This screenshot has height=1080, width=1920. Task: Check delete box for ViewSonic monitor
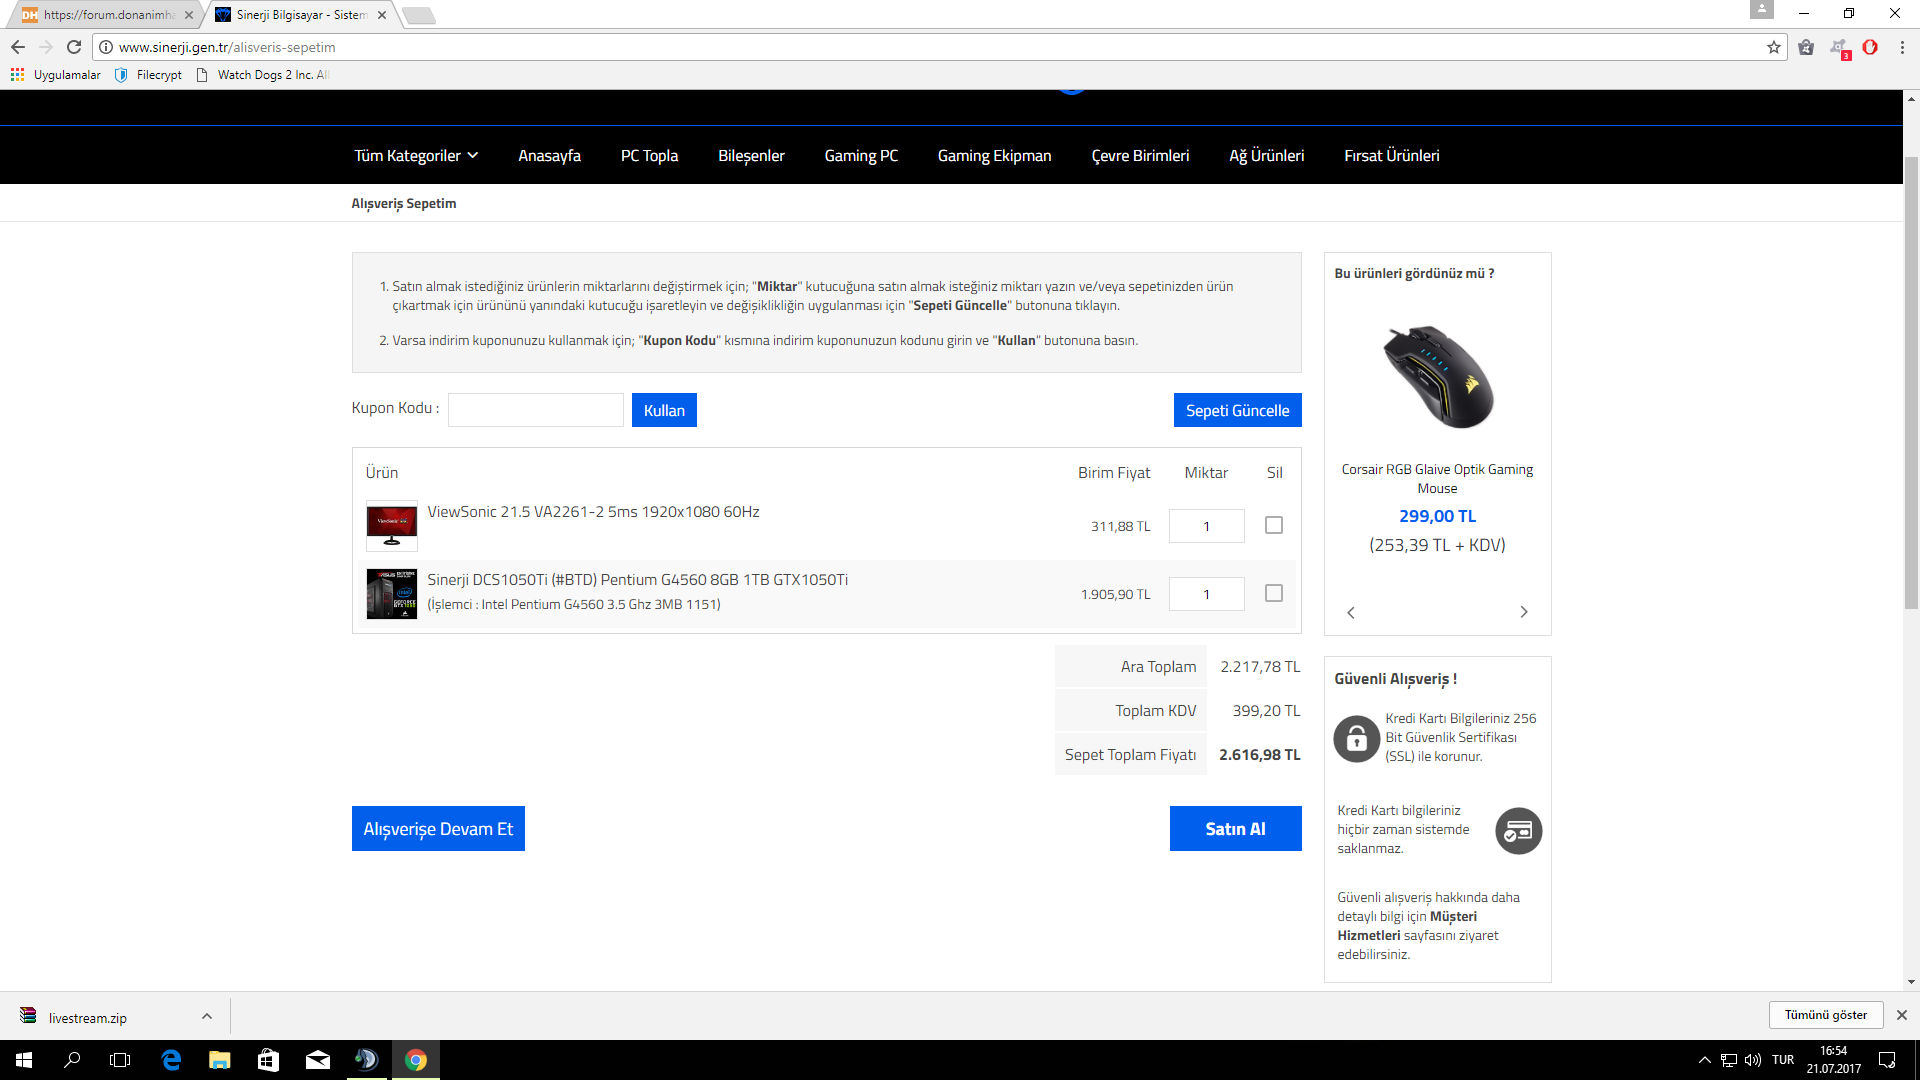point(1273,525)
